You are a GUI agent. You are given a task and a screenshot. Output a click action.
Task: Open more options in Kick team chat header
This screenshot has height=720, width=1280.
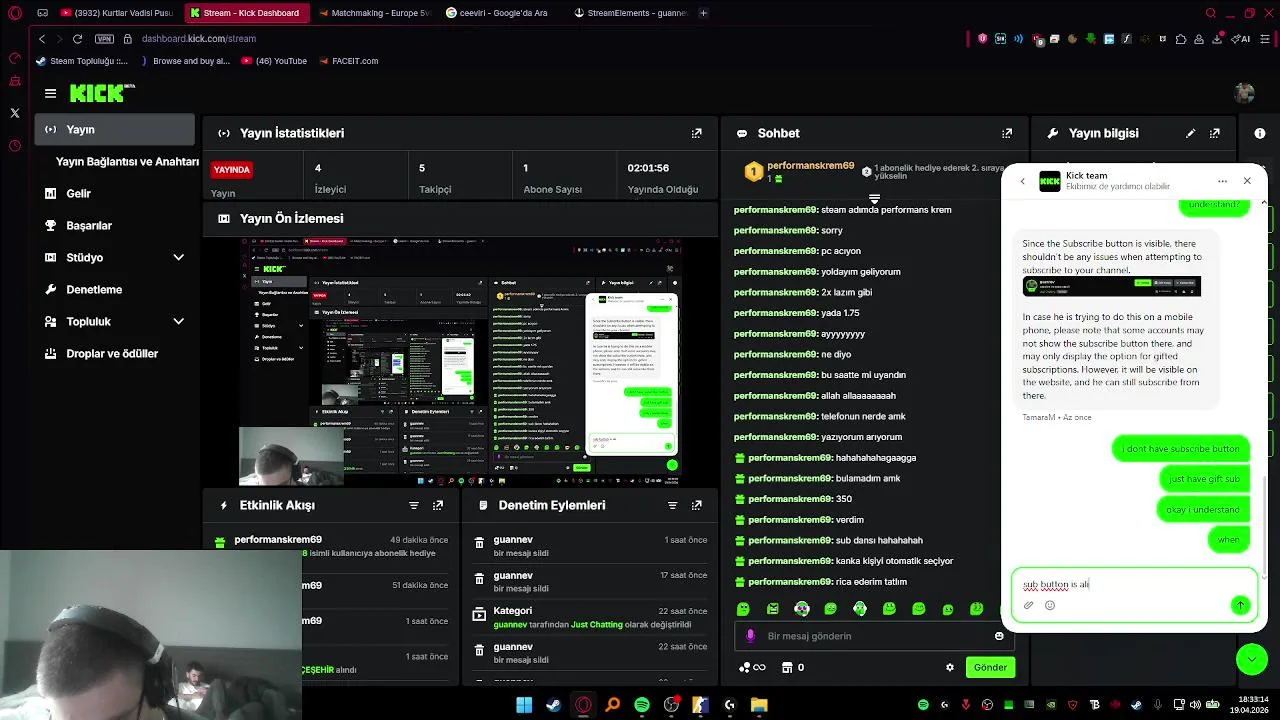[x=1222, y=181]
